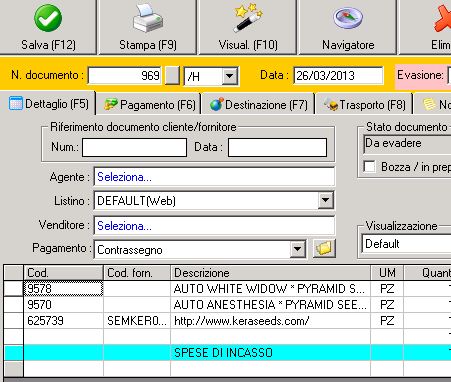Click the row selector of the 9578 row
451x382 pixels.
click(x=14, y=289)
